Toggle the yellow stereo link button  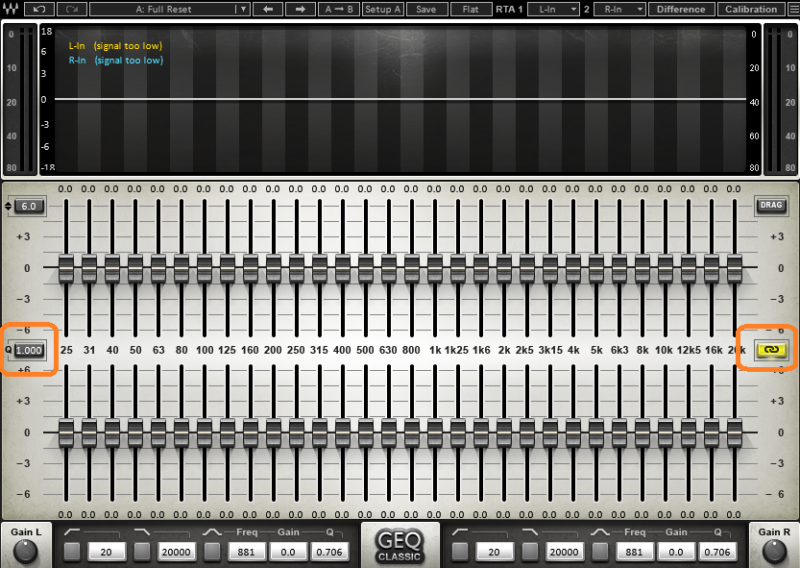772,349
